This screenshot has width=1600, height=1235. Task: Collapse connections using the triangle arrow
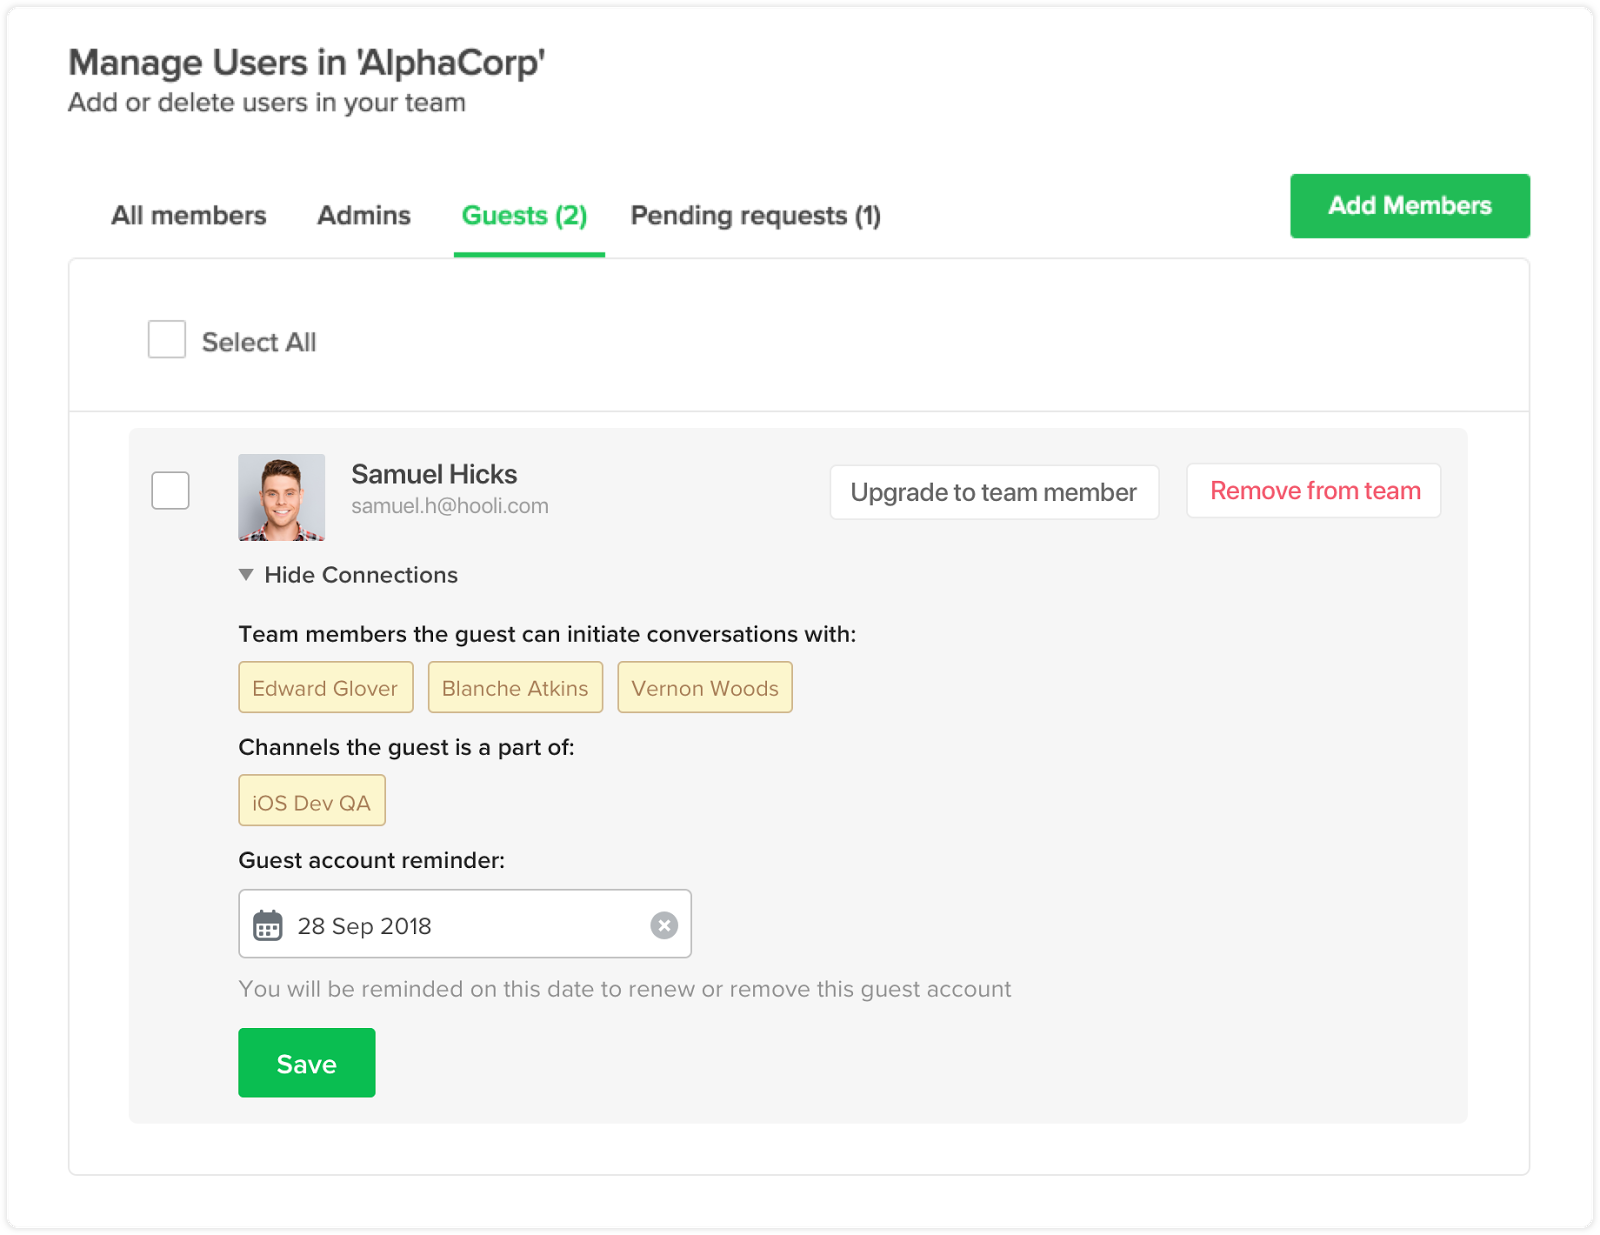coord(246,574)
